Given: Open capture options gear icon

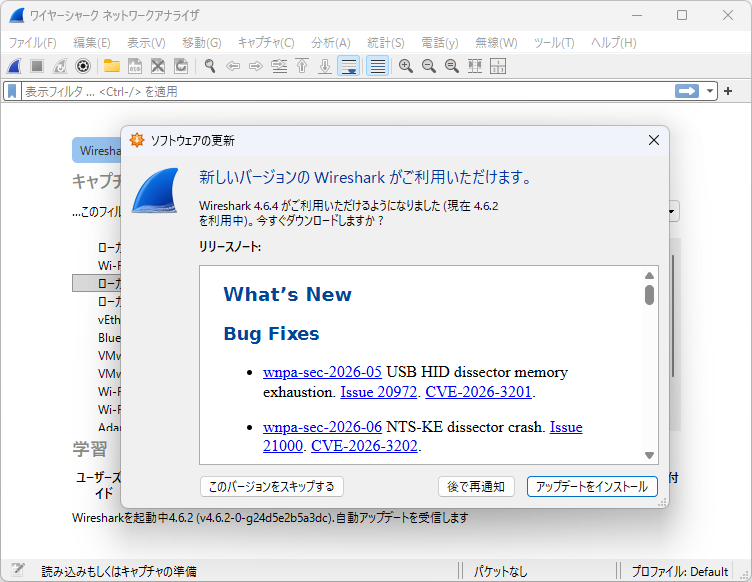Looking at the screenshot, I should [83, 66].
